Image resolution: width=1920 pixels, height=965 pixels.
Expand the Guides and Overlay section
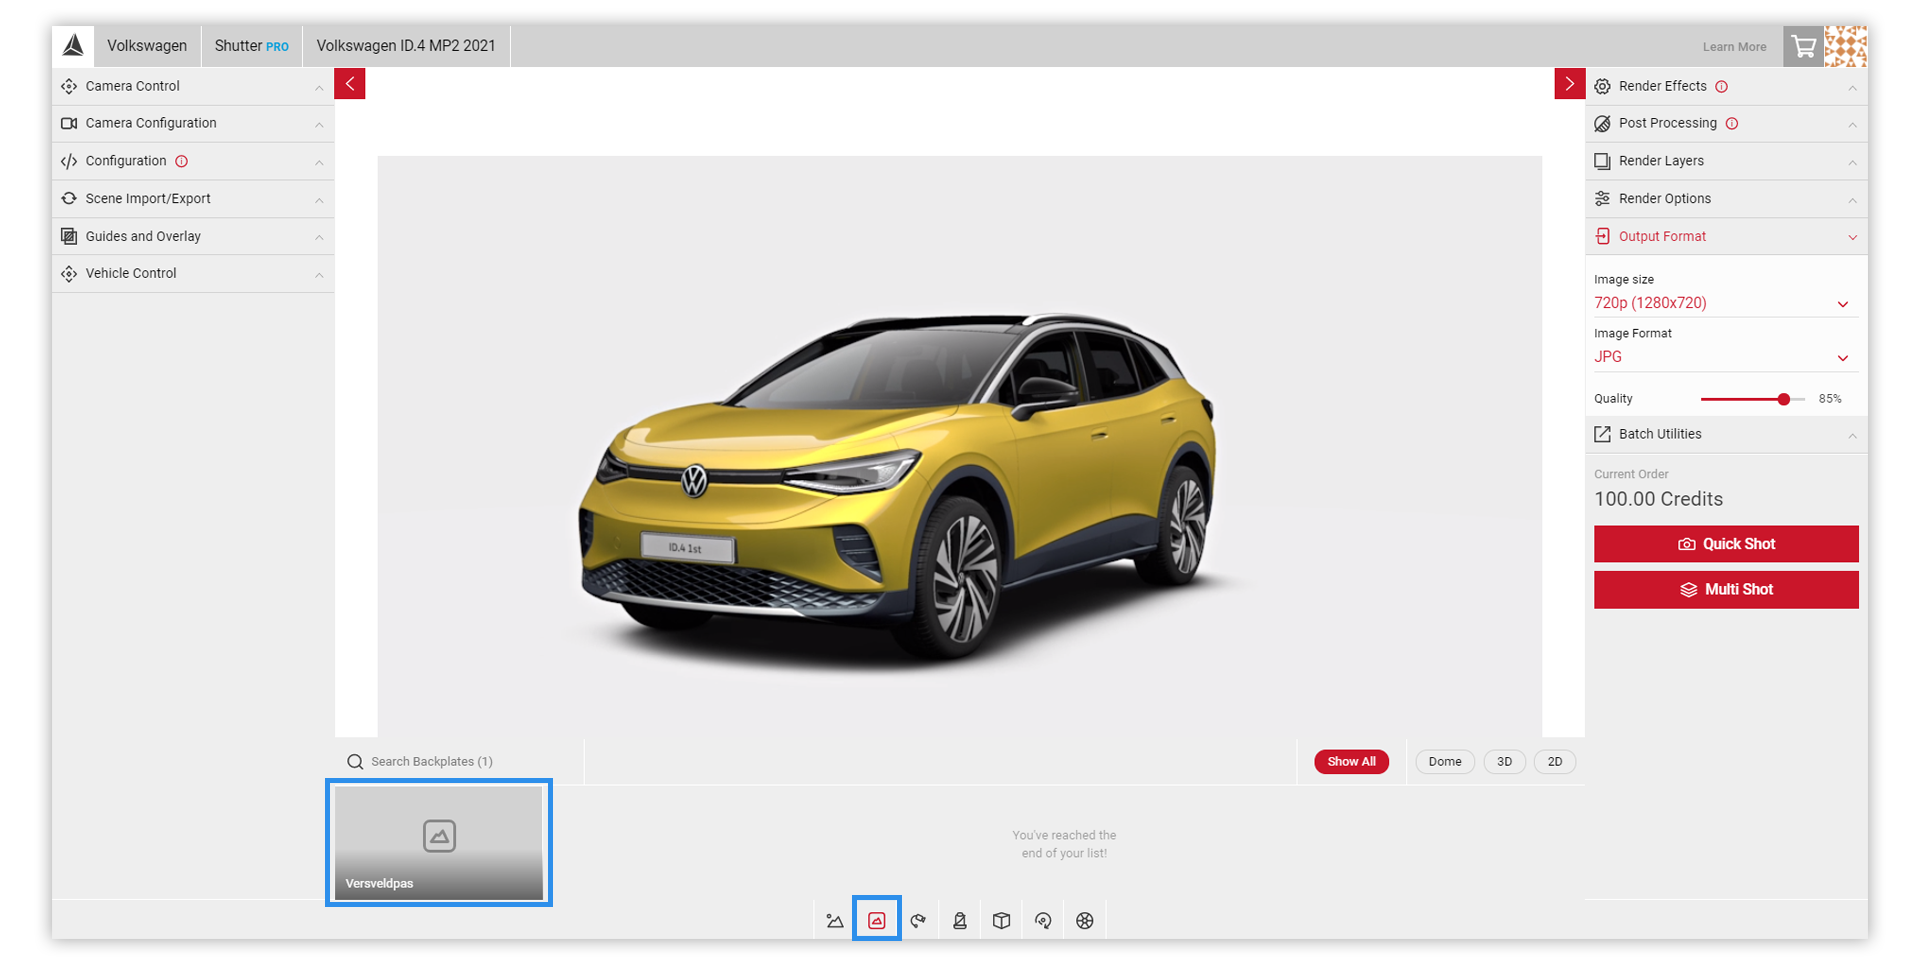click(193, 237)
